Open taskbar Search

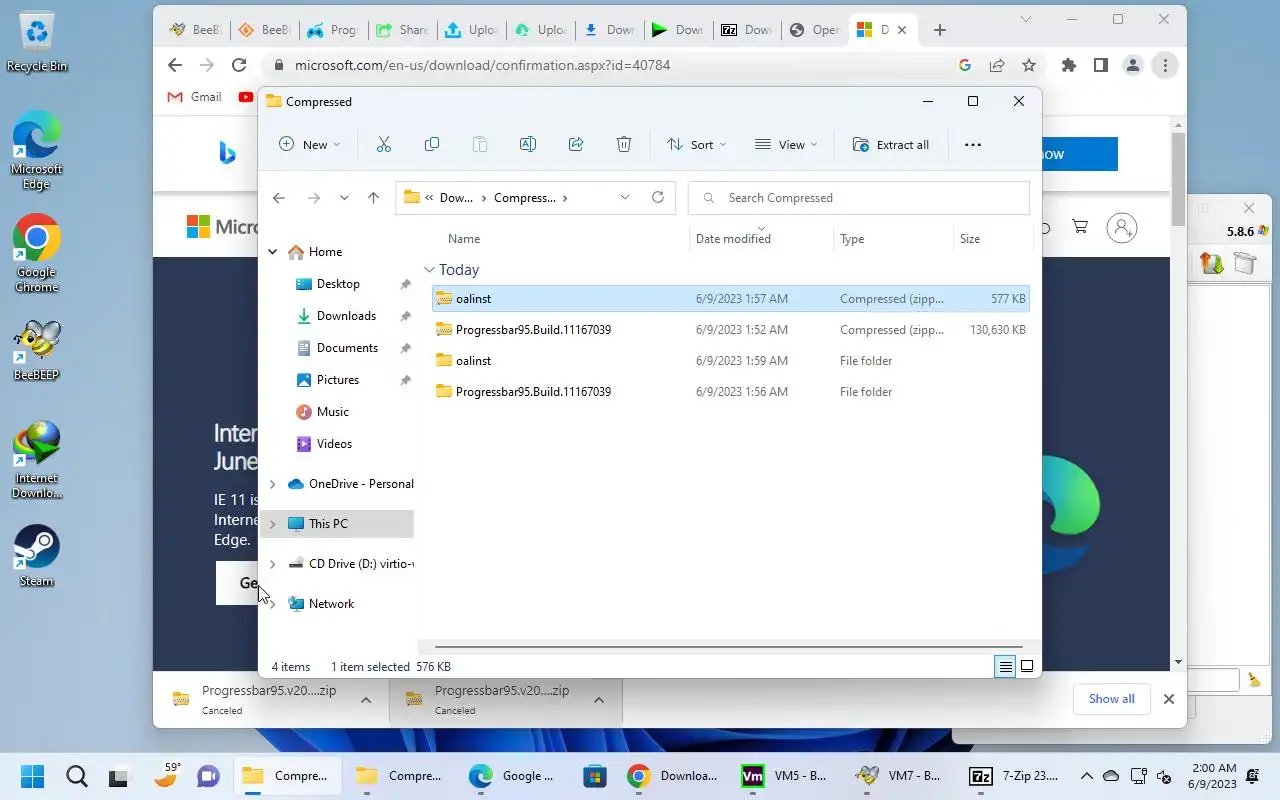(76, 776)
